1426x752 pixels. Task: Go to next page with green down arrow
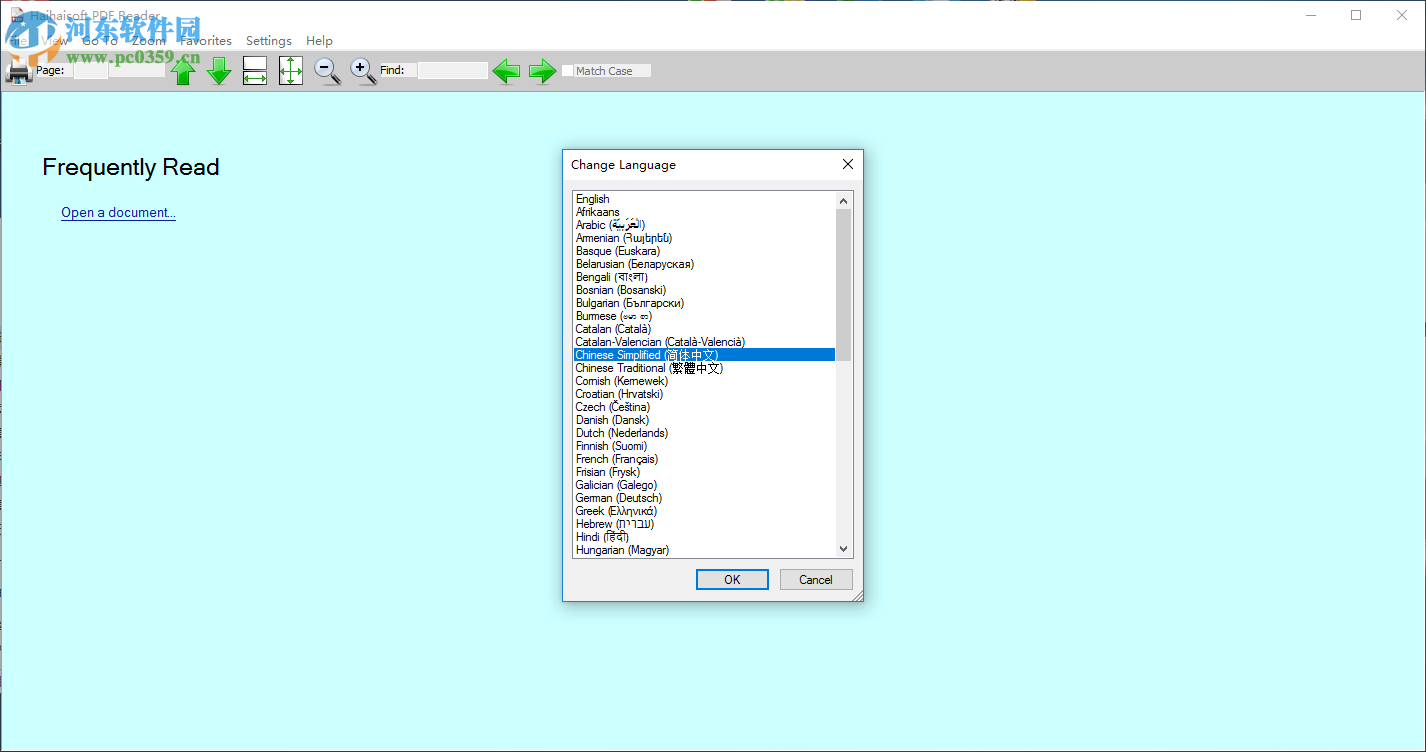[x=219, y=70]
